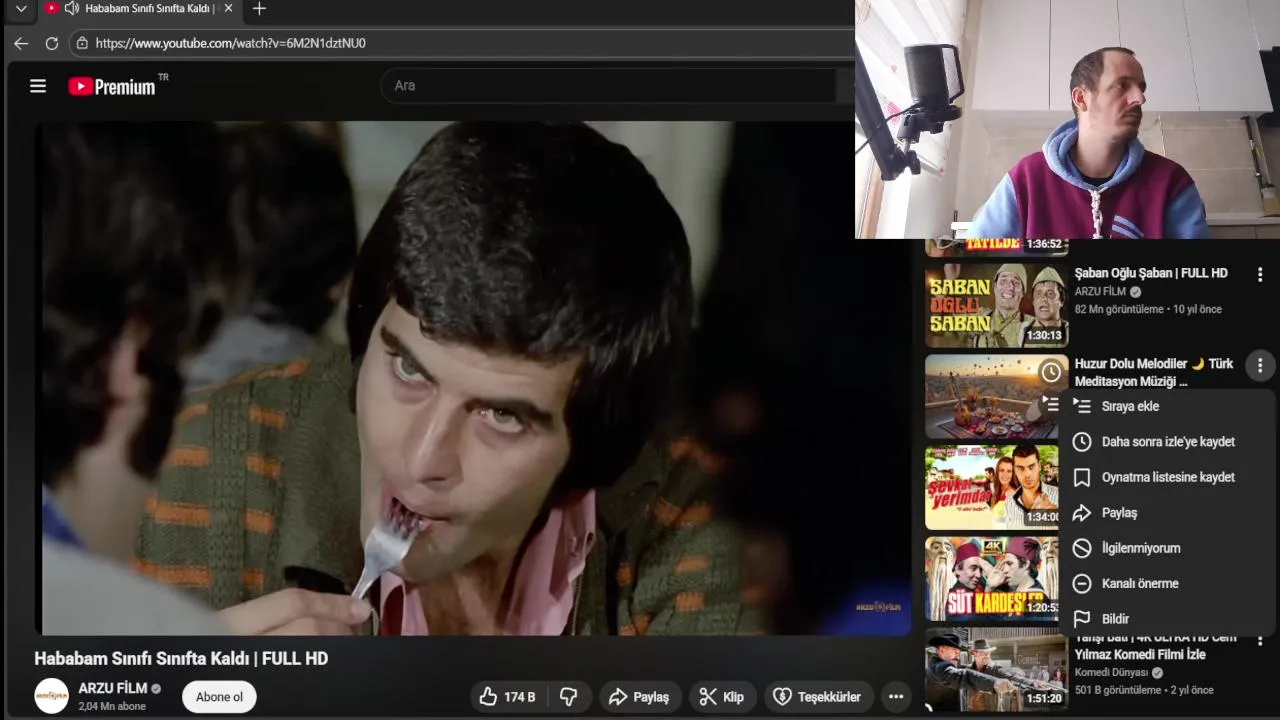Select İlgilenmiyorum menu option
The image size is (1280, 720).
(1166, 548)
